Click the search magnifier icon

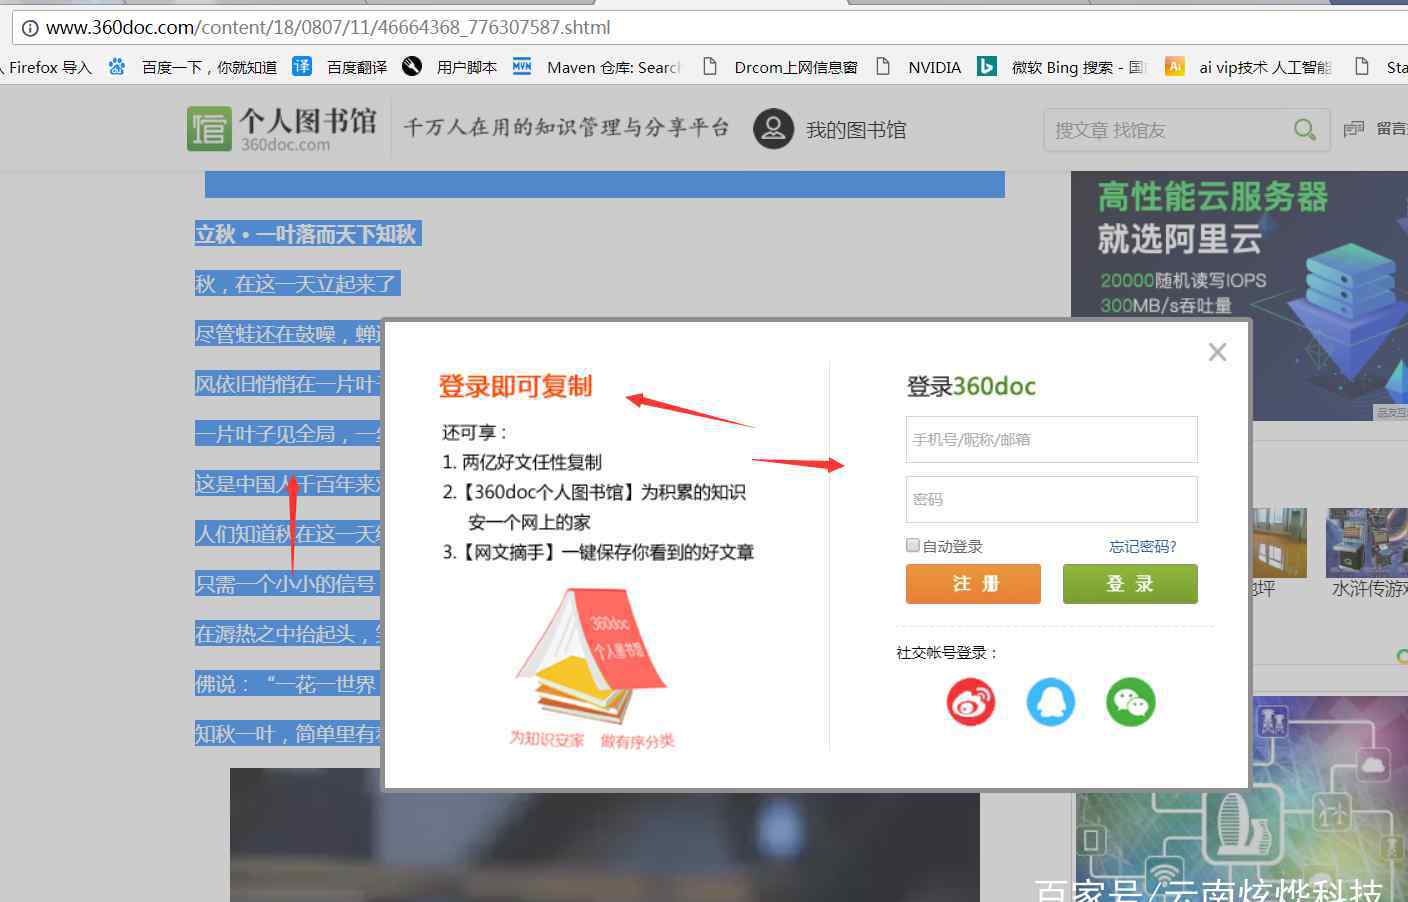(1305, 129)
